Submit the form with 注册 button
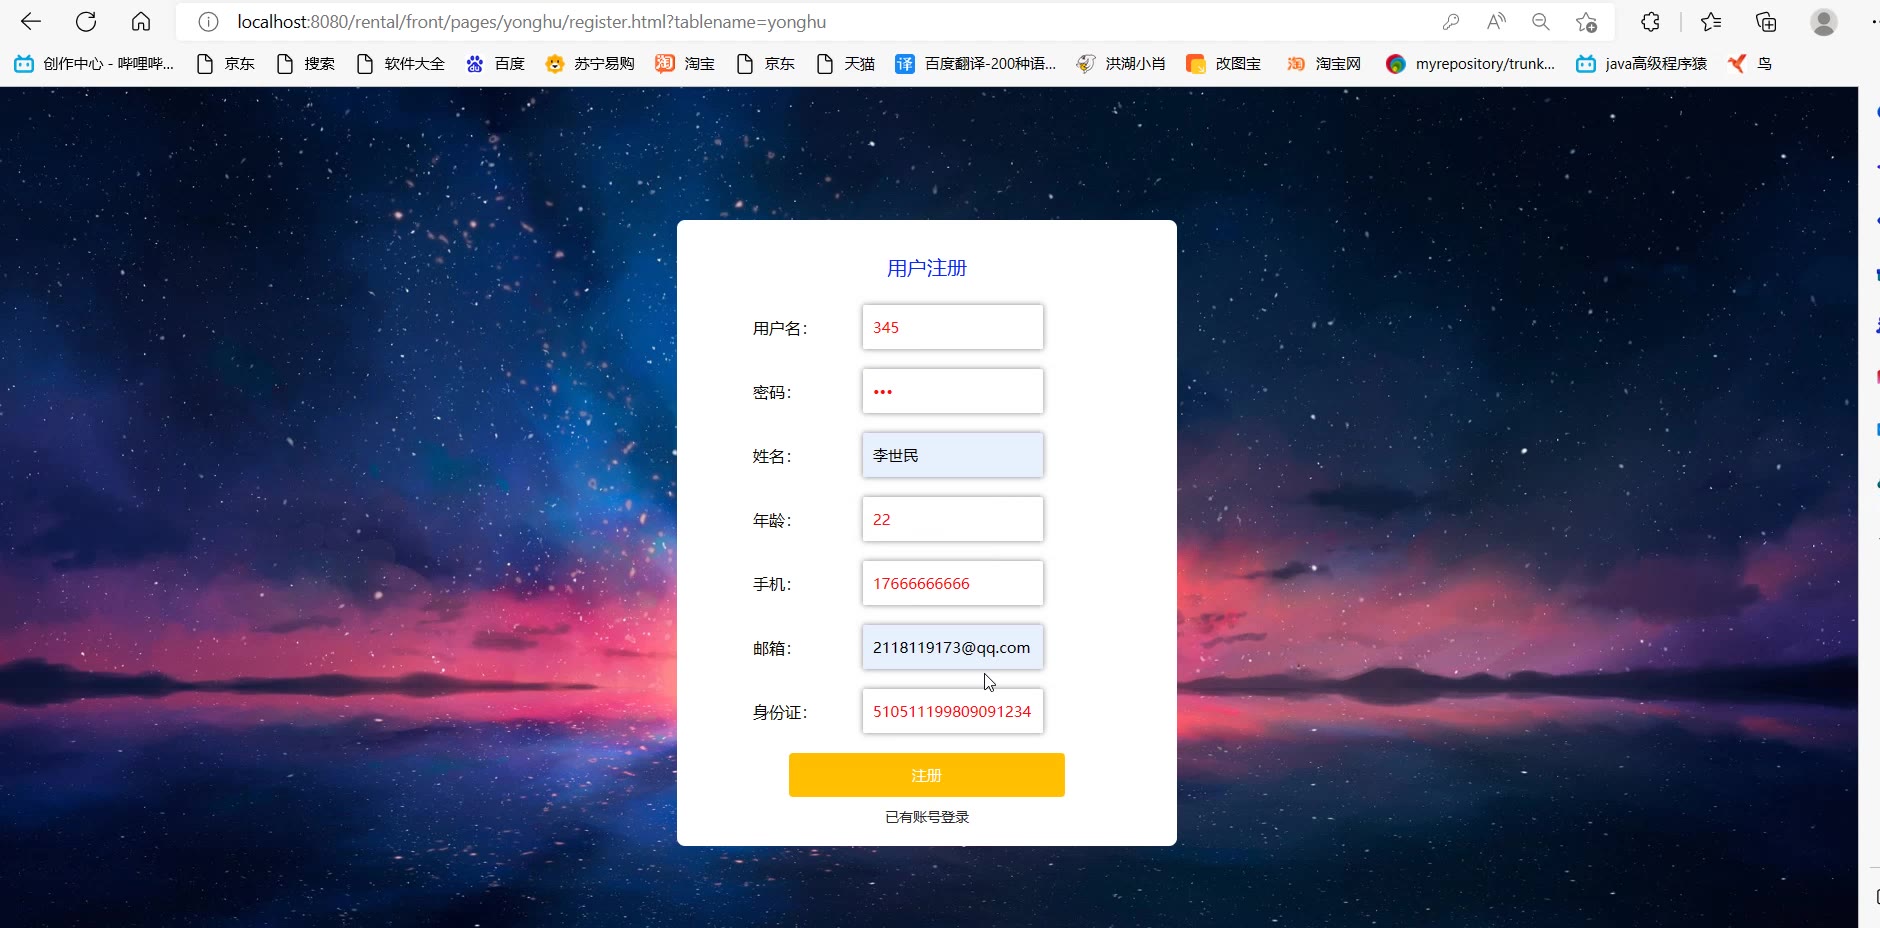Image resolution: width=1880 pixels, height=928 pixels. [x=927, y=775]
